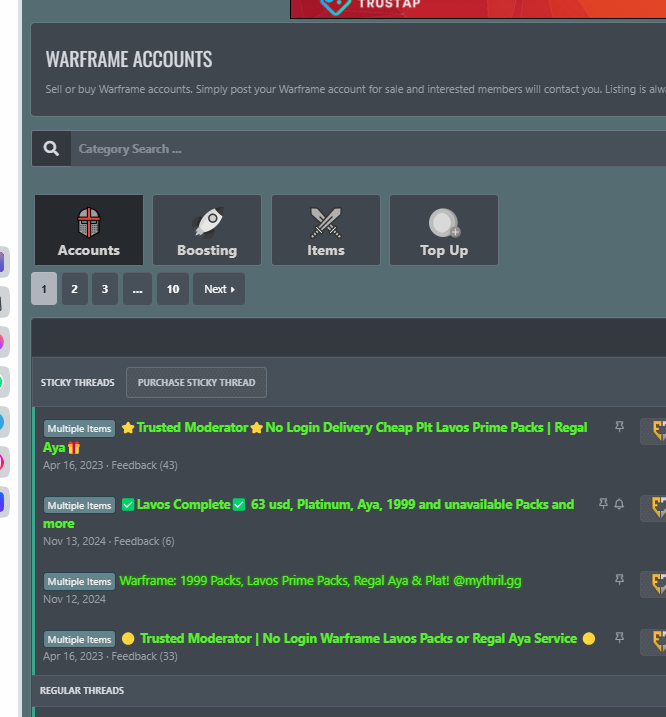Click the Sticky Threads label

tap(77, 383)
